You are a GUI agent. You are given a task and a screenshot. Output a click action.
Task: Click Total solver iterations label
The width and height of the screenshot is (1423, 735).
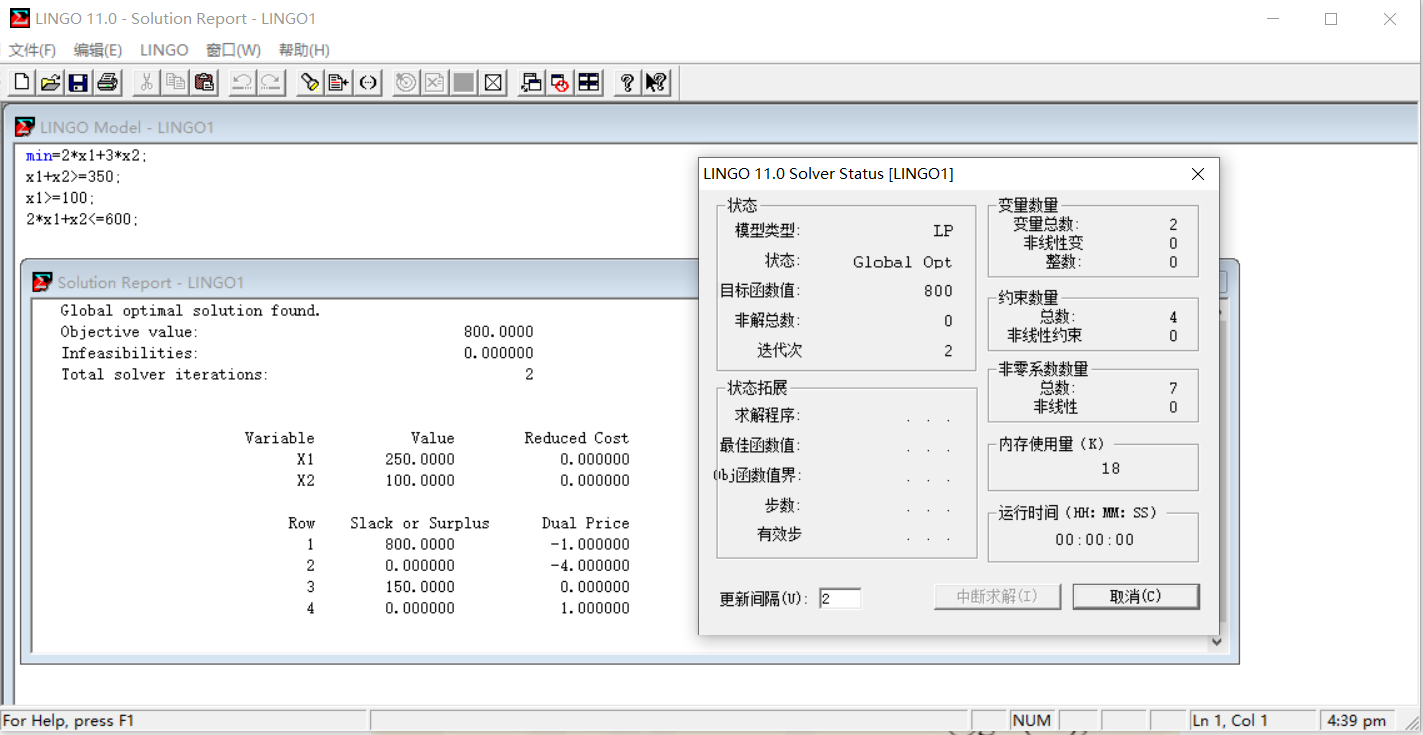click(165, 374)
